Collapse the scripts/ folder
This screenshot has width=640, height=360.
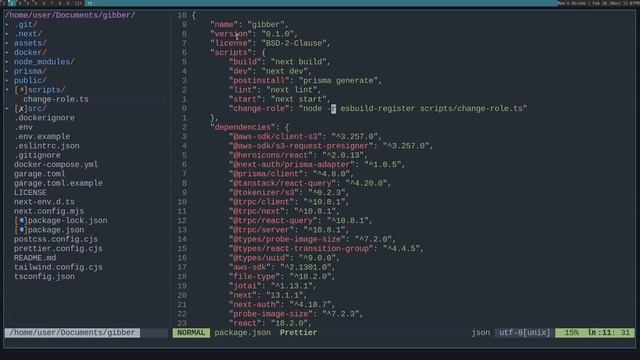tap(46, 90)
